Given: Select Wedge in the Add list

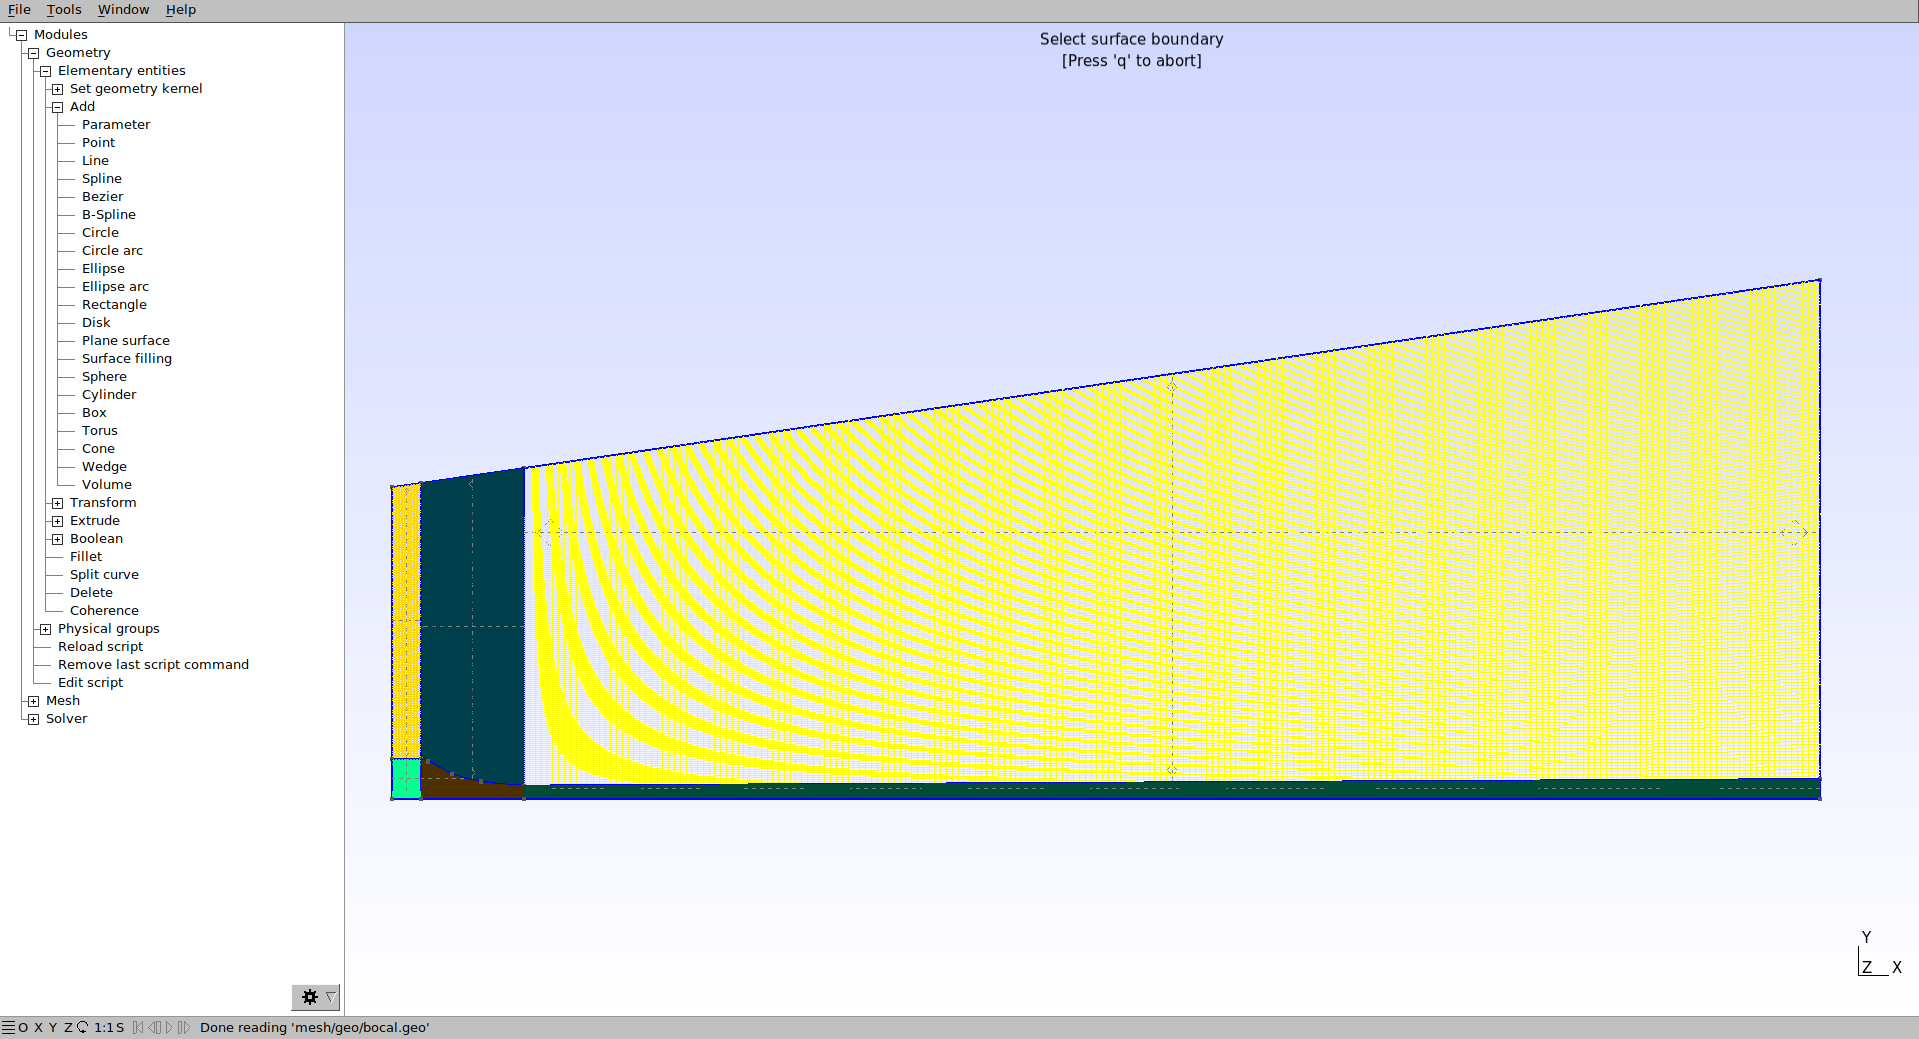Looking at the screenshot, I should (x=104, y=467).
